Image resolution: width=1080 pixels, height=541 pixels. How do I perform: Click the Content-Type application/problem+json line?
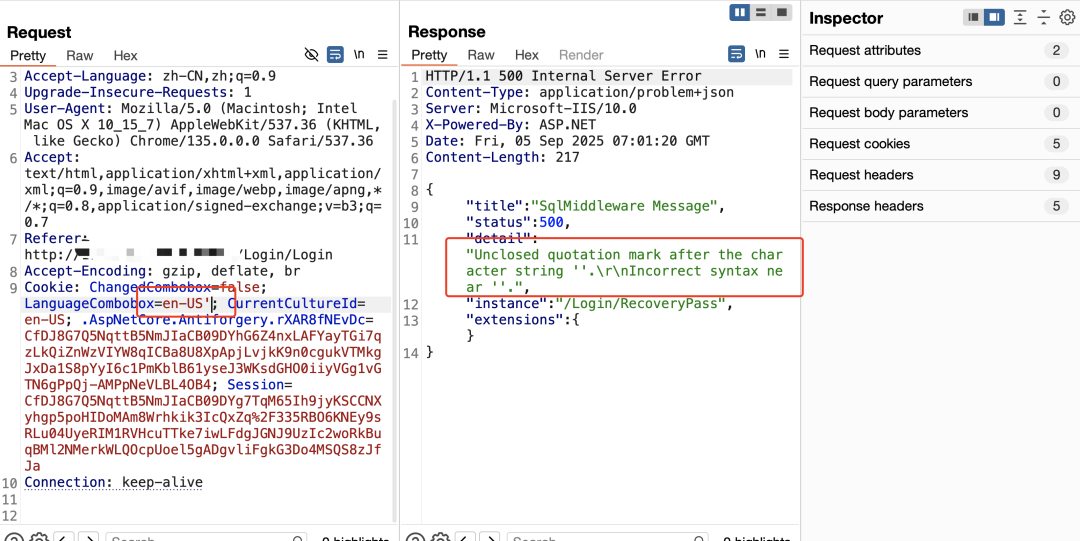[x=580, y=92]
